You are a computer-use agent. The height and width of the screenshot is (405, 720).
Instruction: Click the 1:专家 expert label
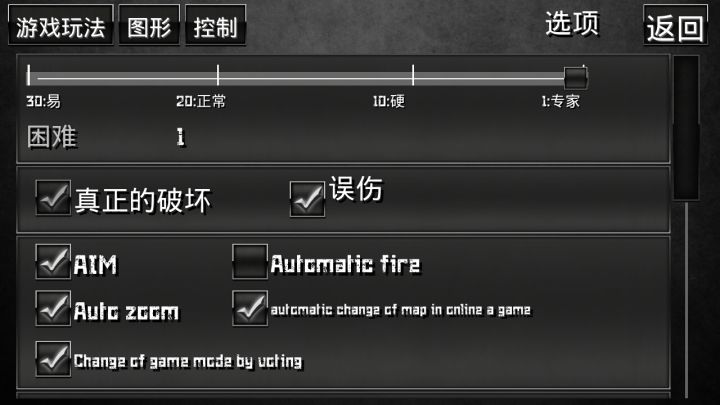point(560,101)
